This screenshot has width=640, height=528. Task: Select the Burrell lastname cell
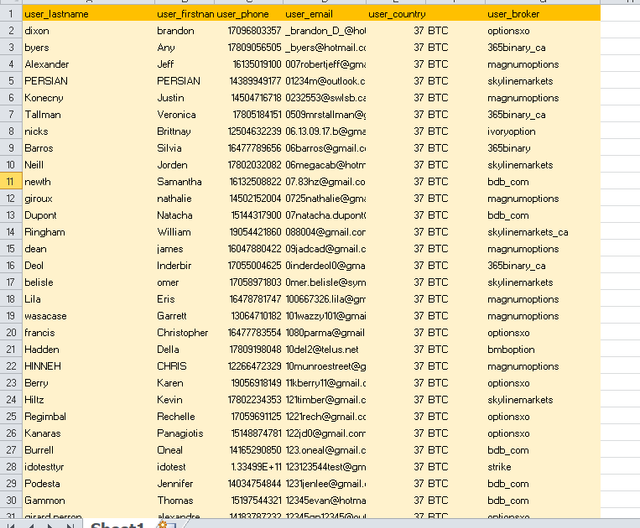click(89, 450)
